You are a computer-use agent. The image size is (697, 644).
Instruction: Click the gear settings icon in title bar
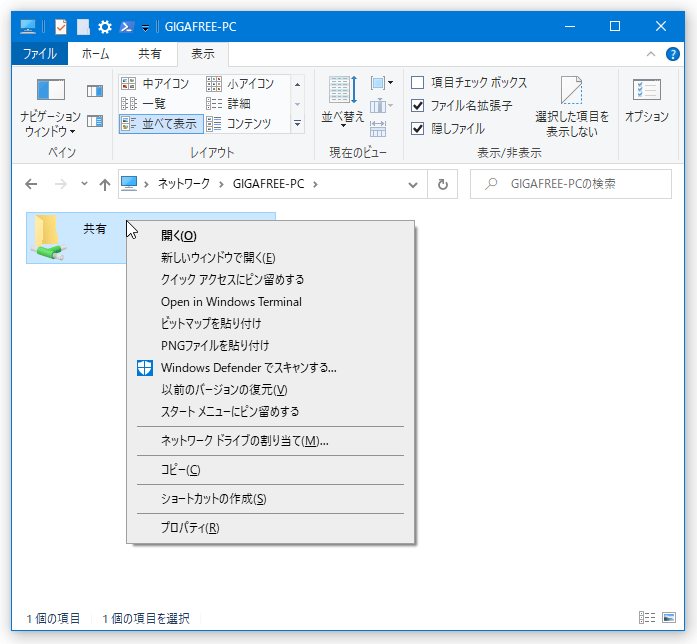pyautogui.click(x=105, y=27)
